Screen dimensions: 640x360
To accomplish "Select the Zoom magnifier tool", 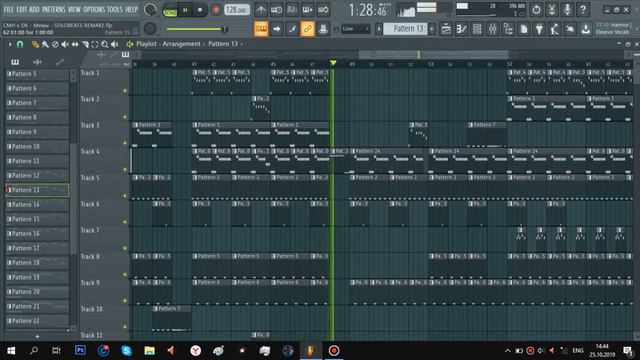I will point(105,44).
